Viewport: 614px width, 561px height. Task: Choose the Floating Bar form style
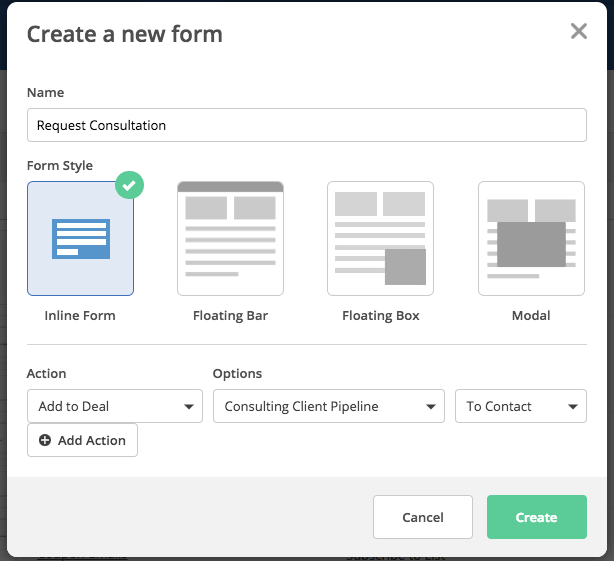[x=230, y=238]
